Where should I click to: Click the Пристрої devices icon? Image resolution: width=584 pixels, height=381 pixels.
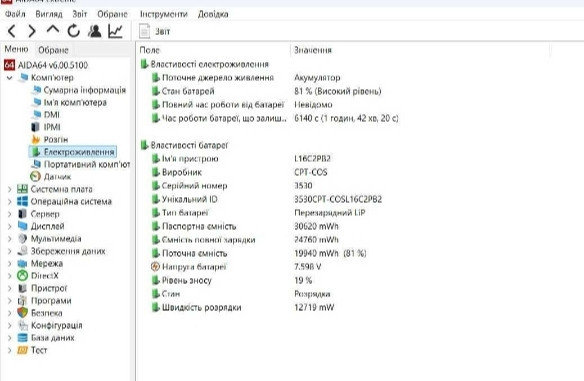tap(22, 288)
